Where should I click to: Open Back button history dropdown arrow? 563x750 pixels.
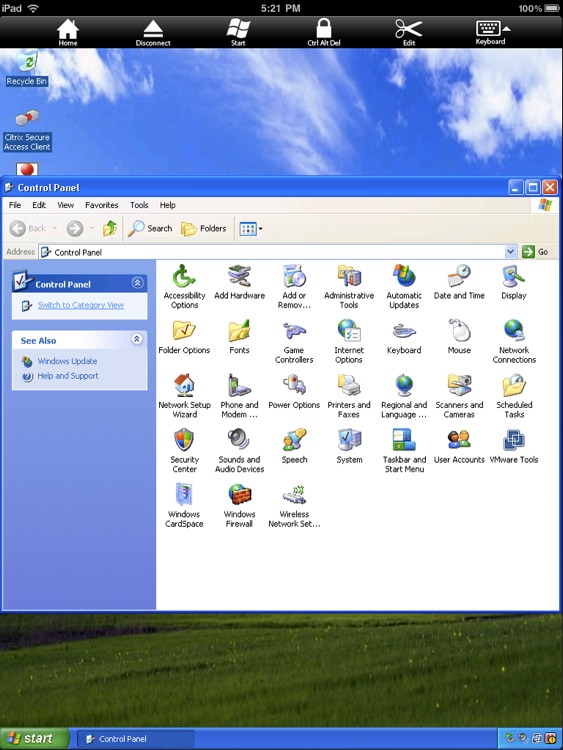pos(55,228)
